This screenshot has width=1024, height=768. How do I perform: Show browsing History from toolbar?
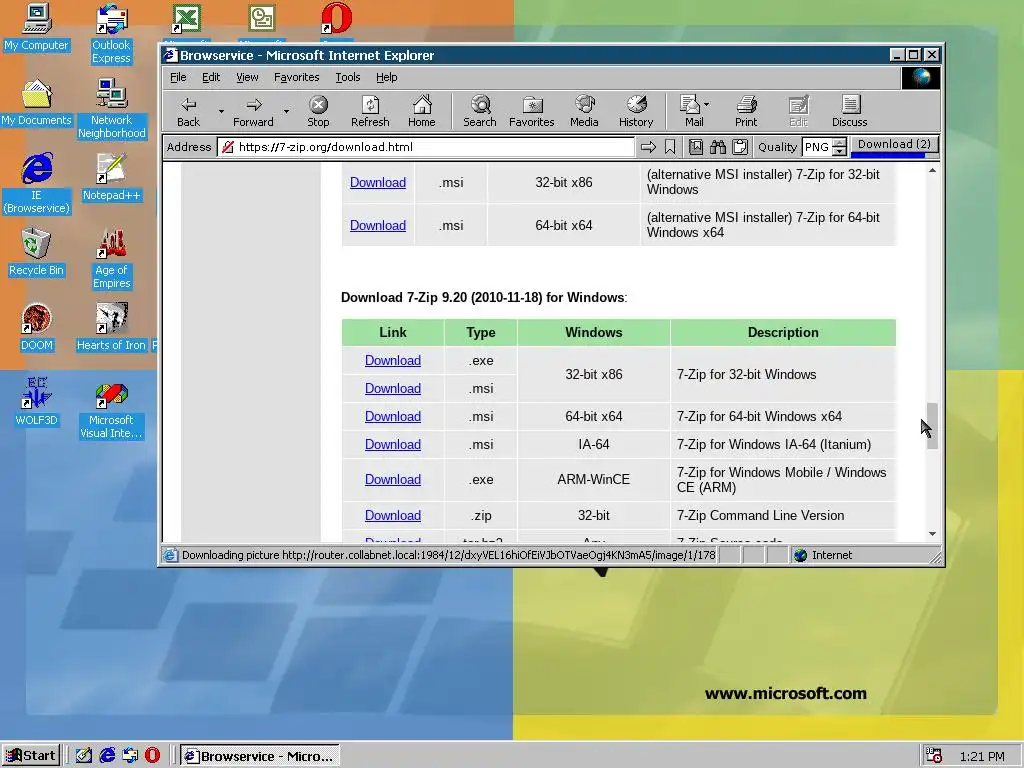[636, 112]
